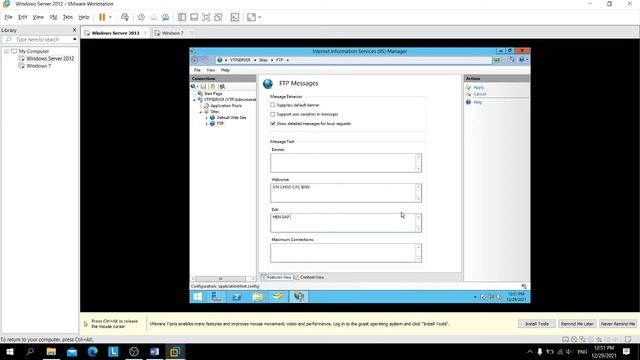Viewport: 640px width, 360px height.
Task: Click the Connections create connection icon
Action: [x=194, y=87]
